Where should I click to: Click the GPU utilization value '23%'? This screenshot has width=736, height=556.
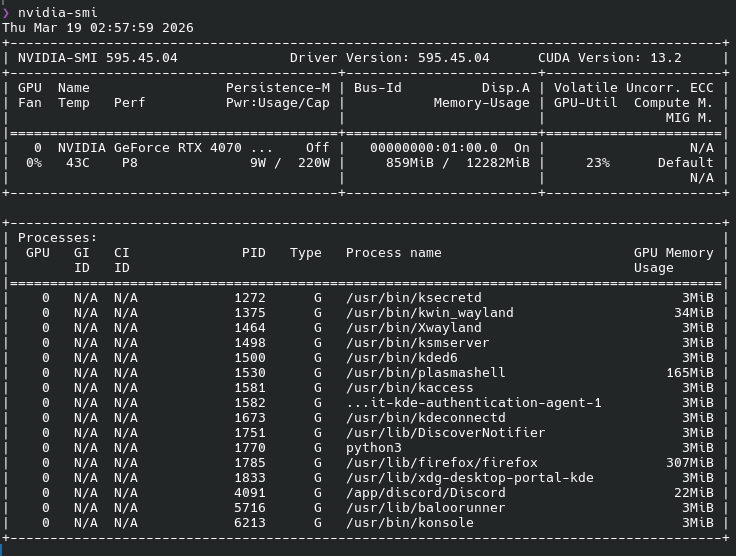pos(598,163)
